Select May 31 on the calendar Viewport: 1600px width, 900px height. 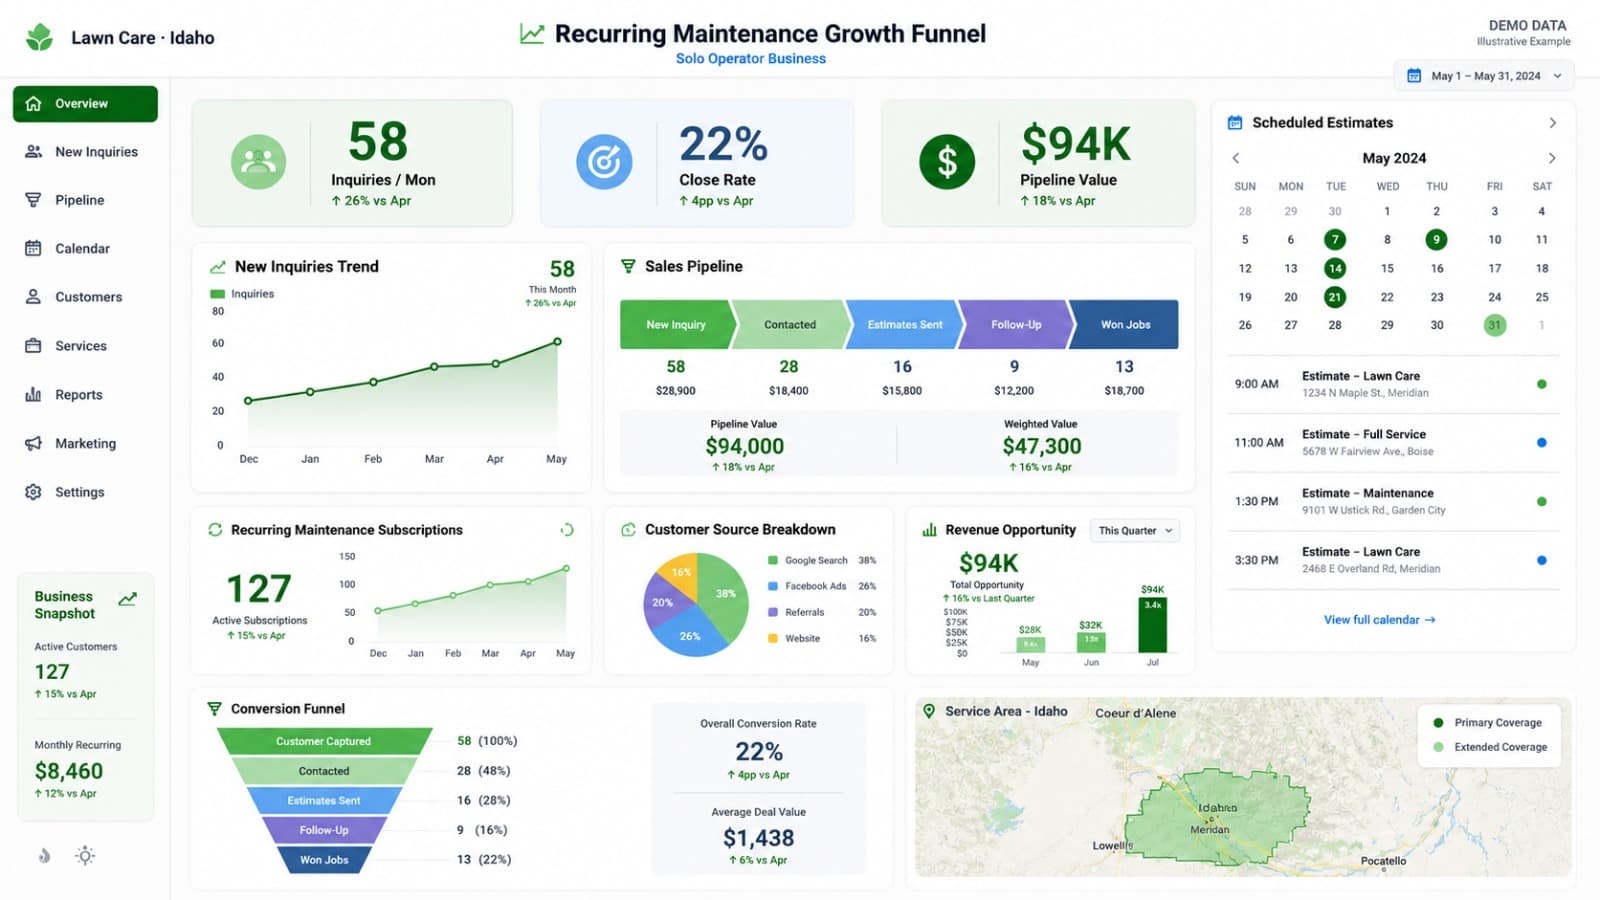(1495, 325)
